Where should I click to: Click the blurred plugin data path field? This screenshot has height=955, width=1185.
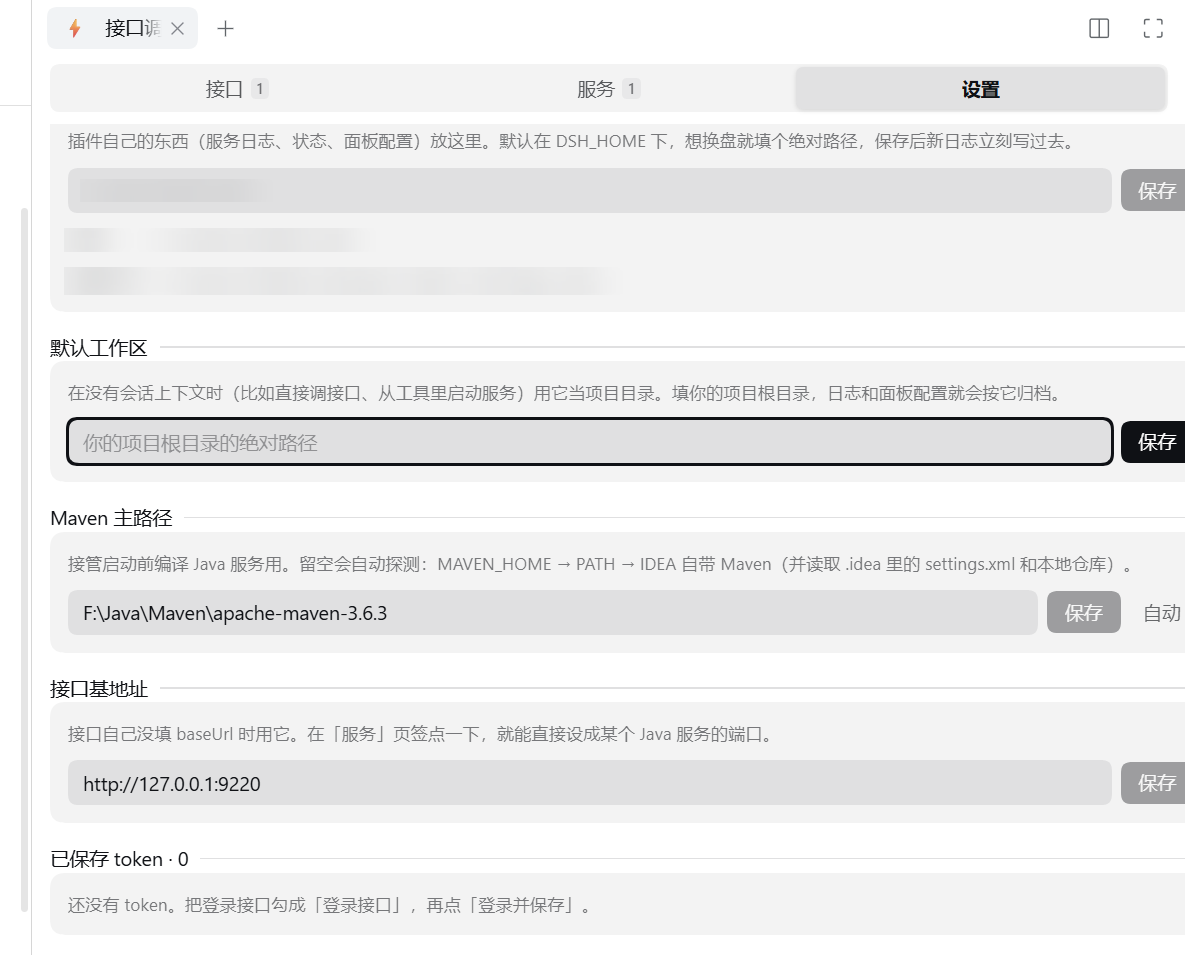[x=589, y=190]
